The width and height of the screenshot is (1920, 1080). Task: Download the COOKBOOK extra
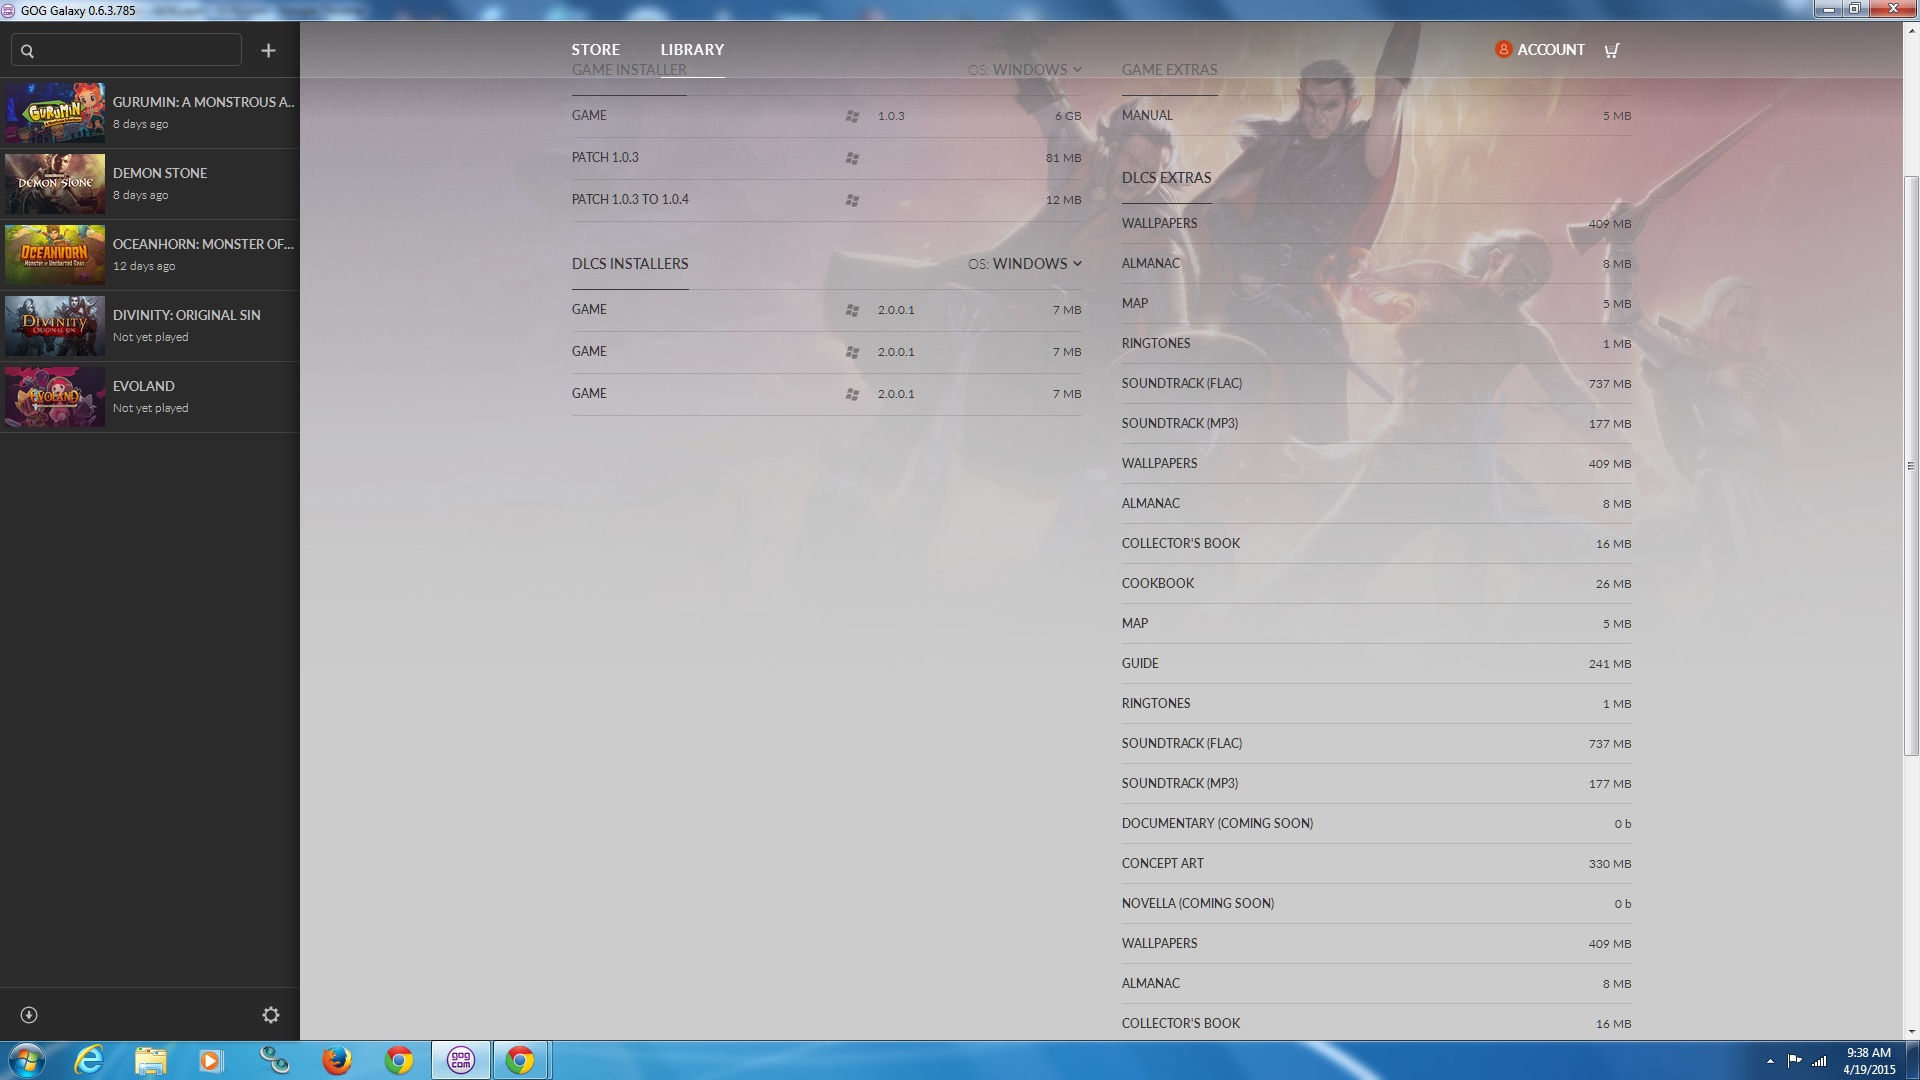coord(1376,584)
